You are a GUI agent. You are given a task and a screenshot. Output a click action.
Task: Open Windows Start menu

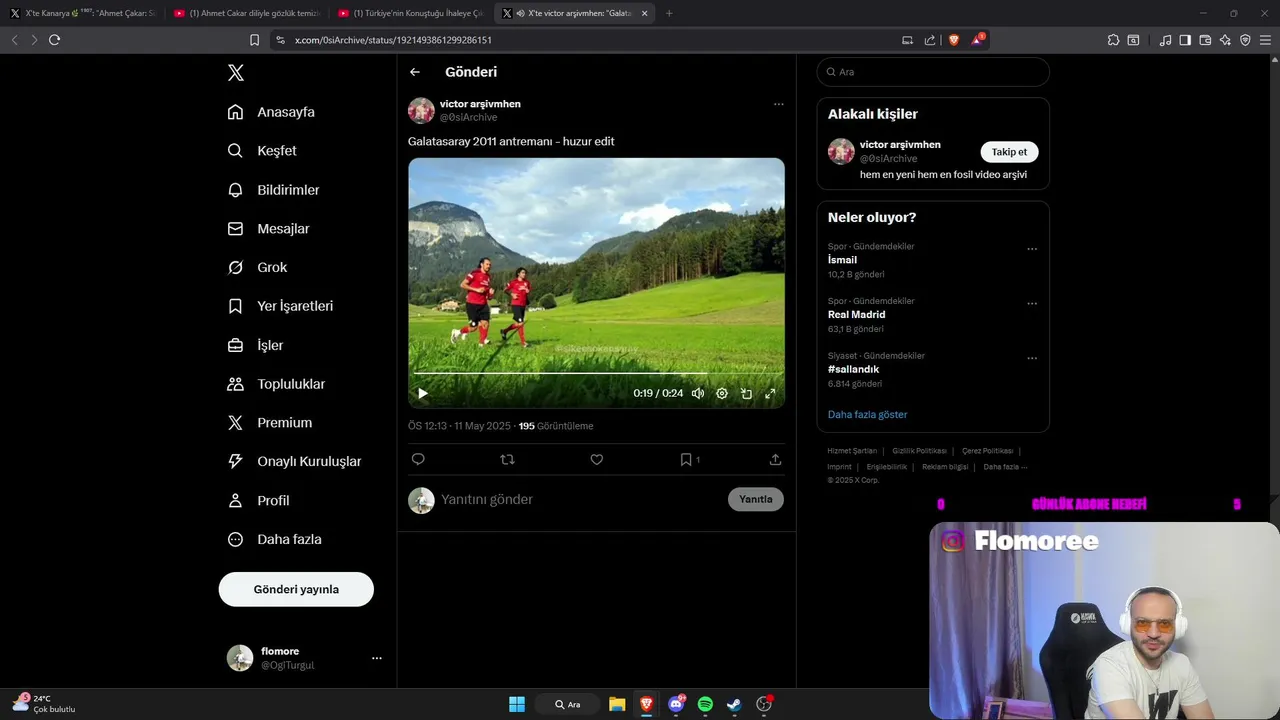(517, 704)
